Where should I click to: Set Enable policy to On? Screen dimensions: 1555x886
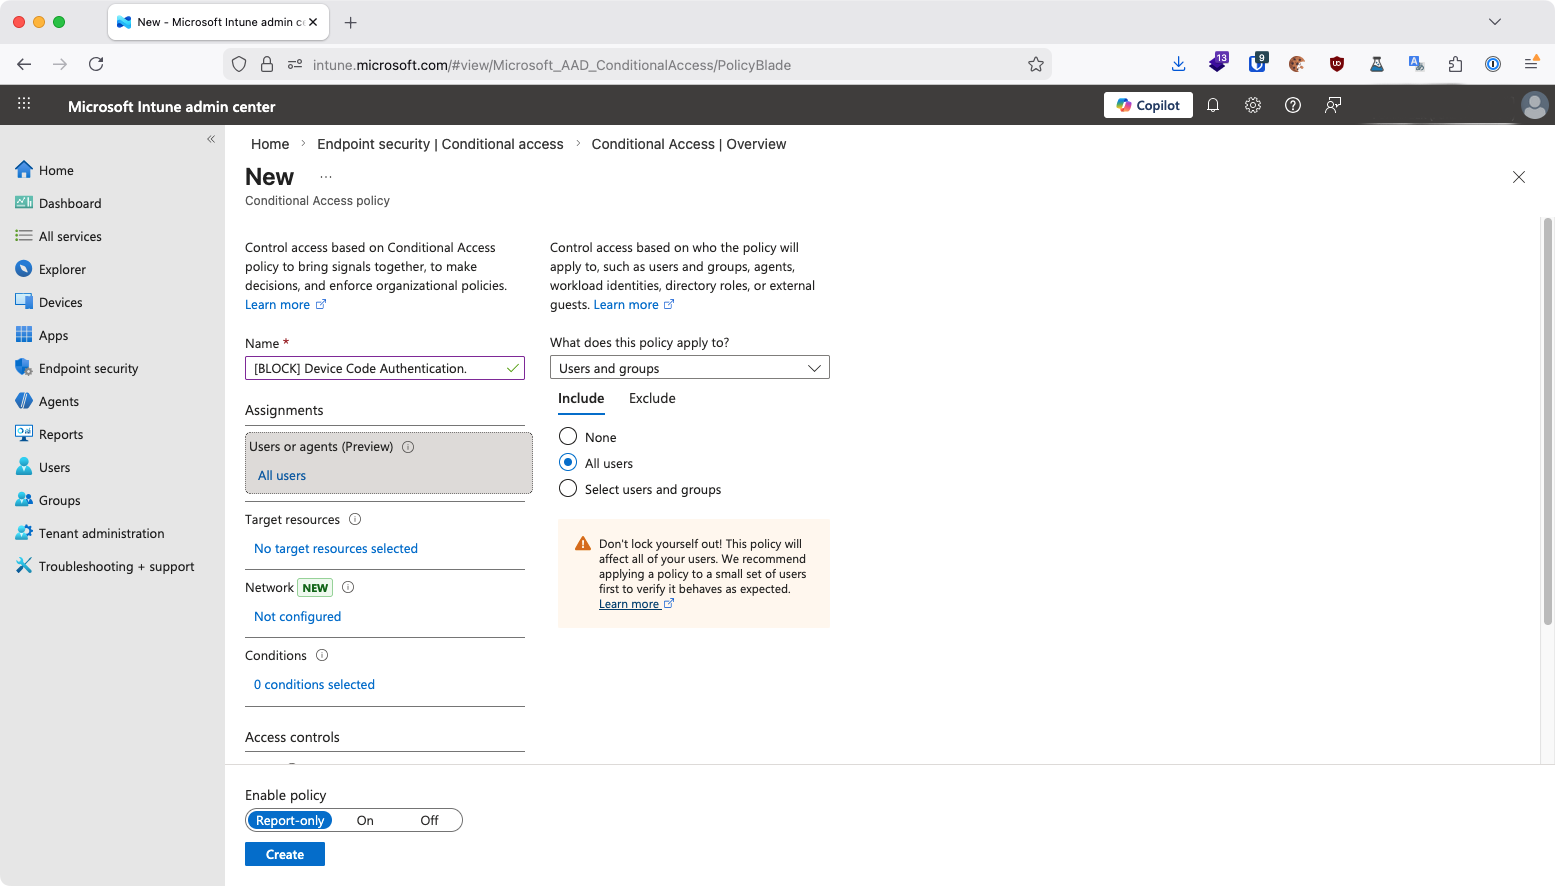pyautogui.click(x=365, y=820)
